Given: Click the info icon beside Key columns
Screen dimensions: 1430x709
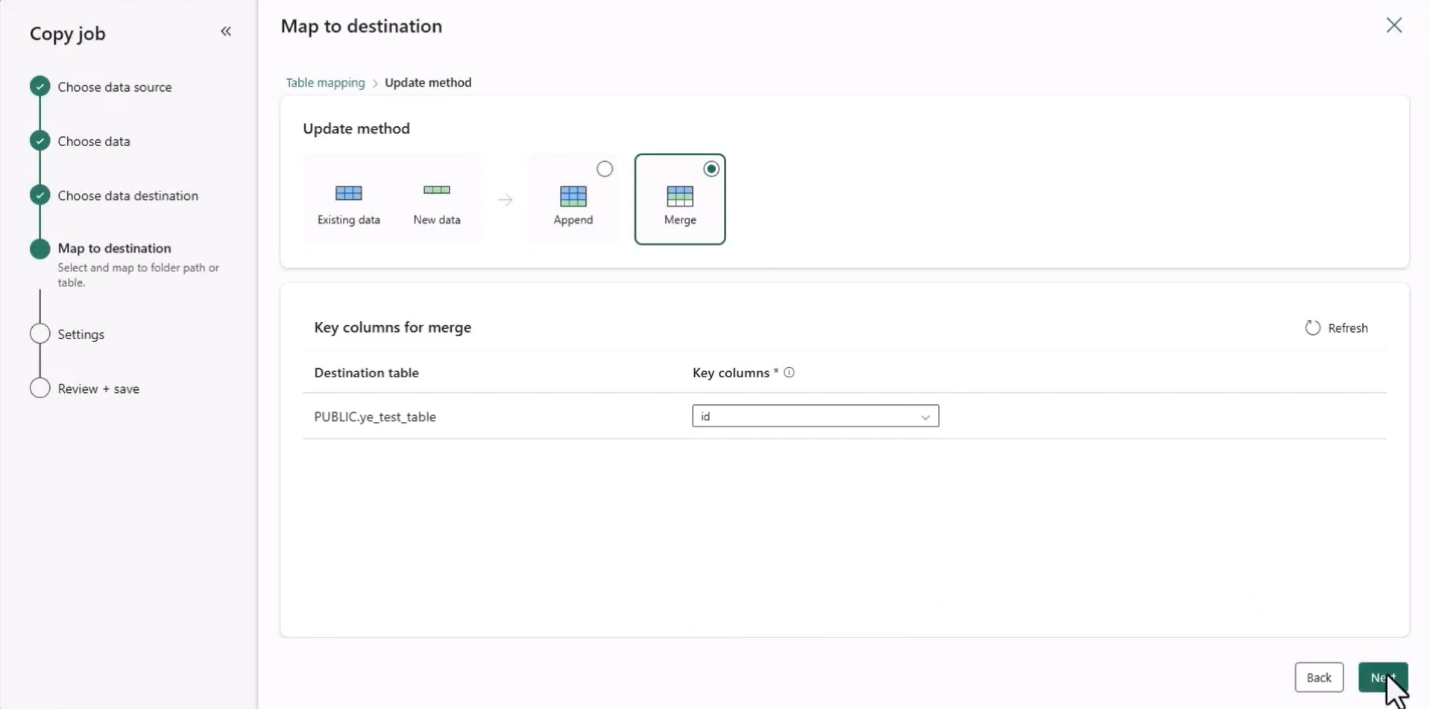Looking at the screenshot, I should point(789,372).
